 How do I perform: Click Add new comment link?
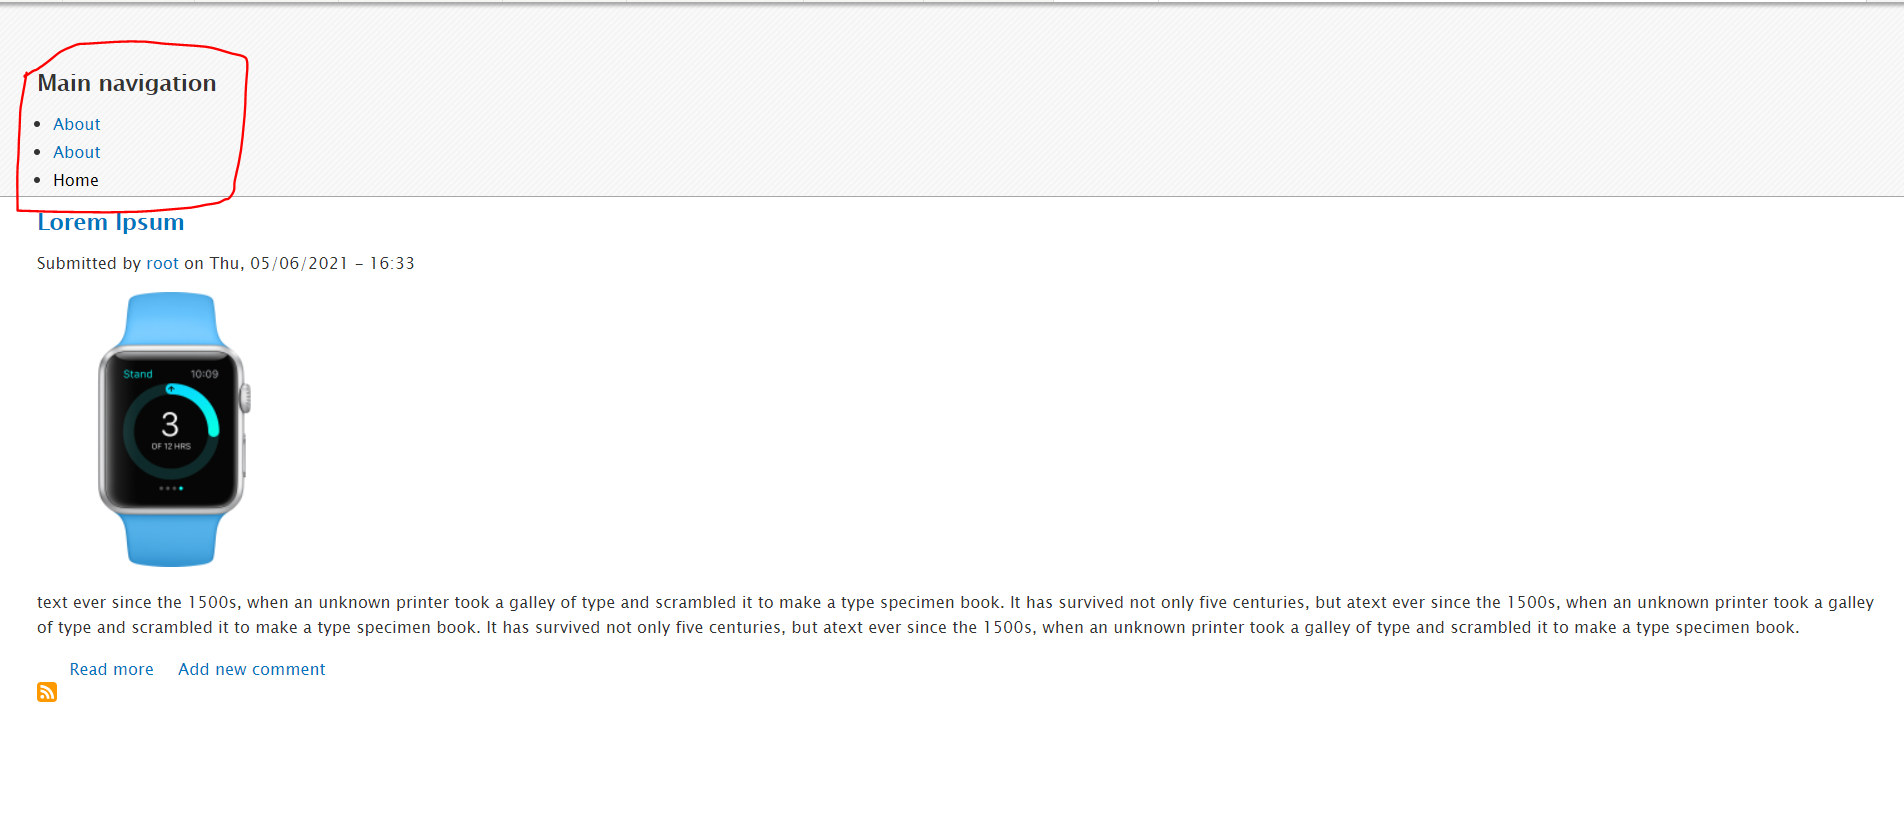pyautogui.click(x=252, y=669)
